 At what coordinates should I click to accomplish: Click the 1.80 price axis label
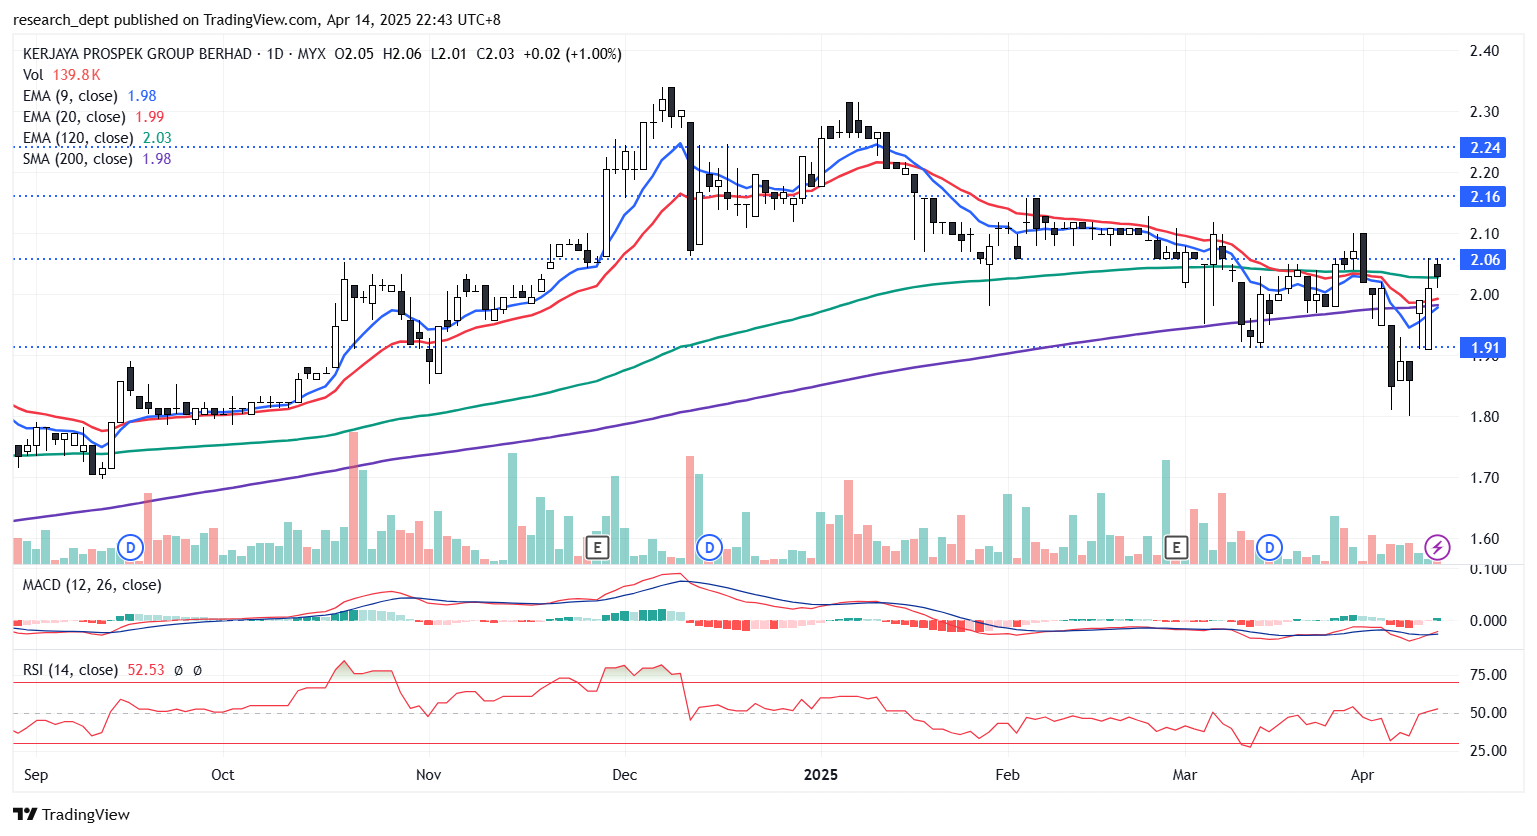tap(1484, 417)
